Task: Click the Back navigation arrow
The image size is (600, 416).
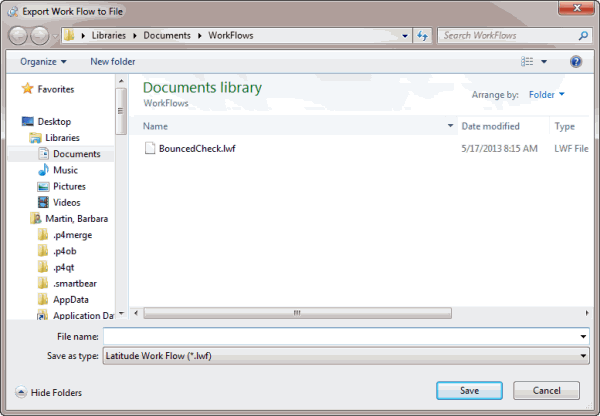Action: click(x=19, y=36)
